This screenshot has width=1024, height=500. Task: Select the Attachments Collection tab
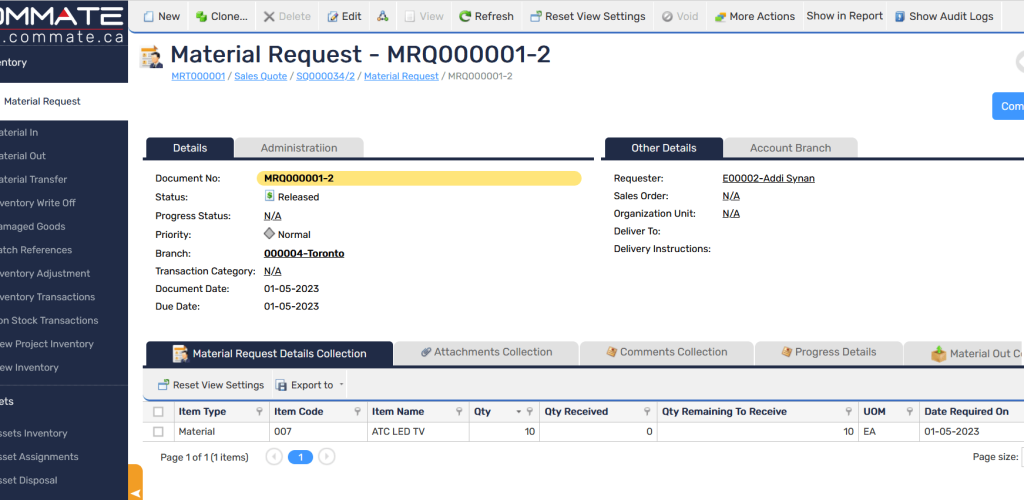[486, 353]
